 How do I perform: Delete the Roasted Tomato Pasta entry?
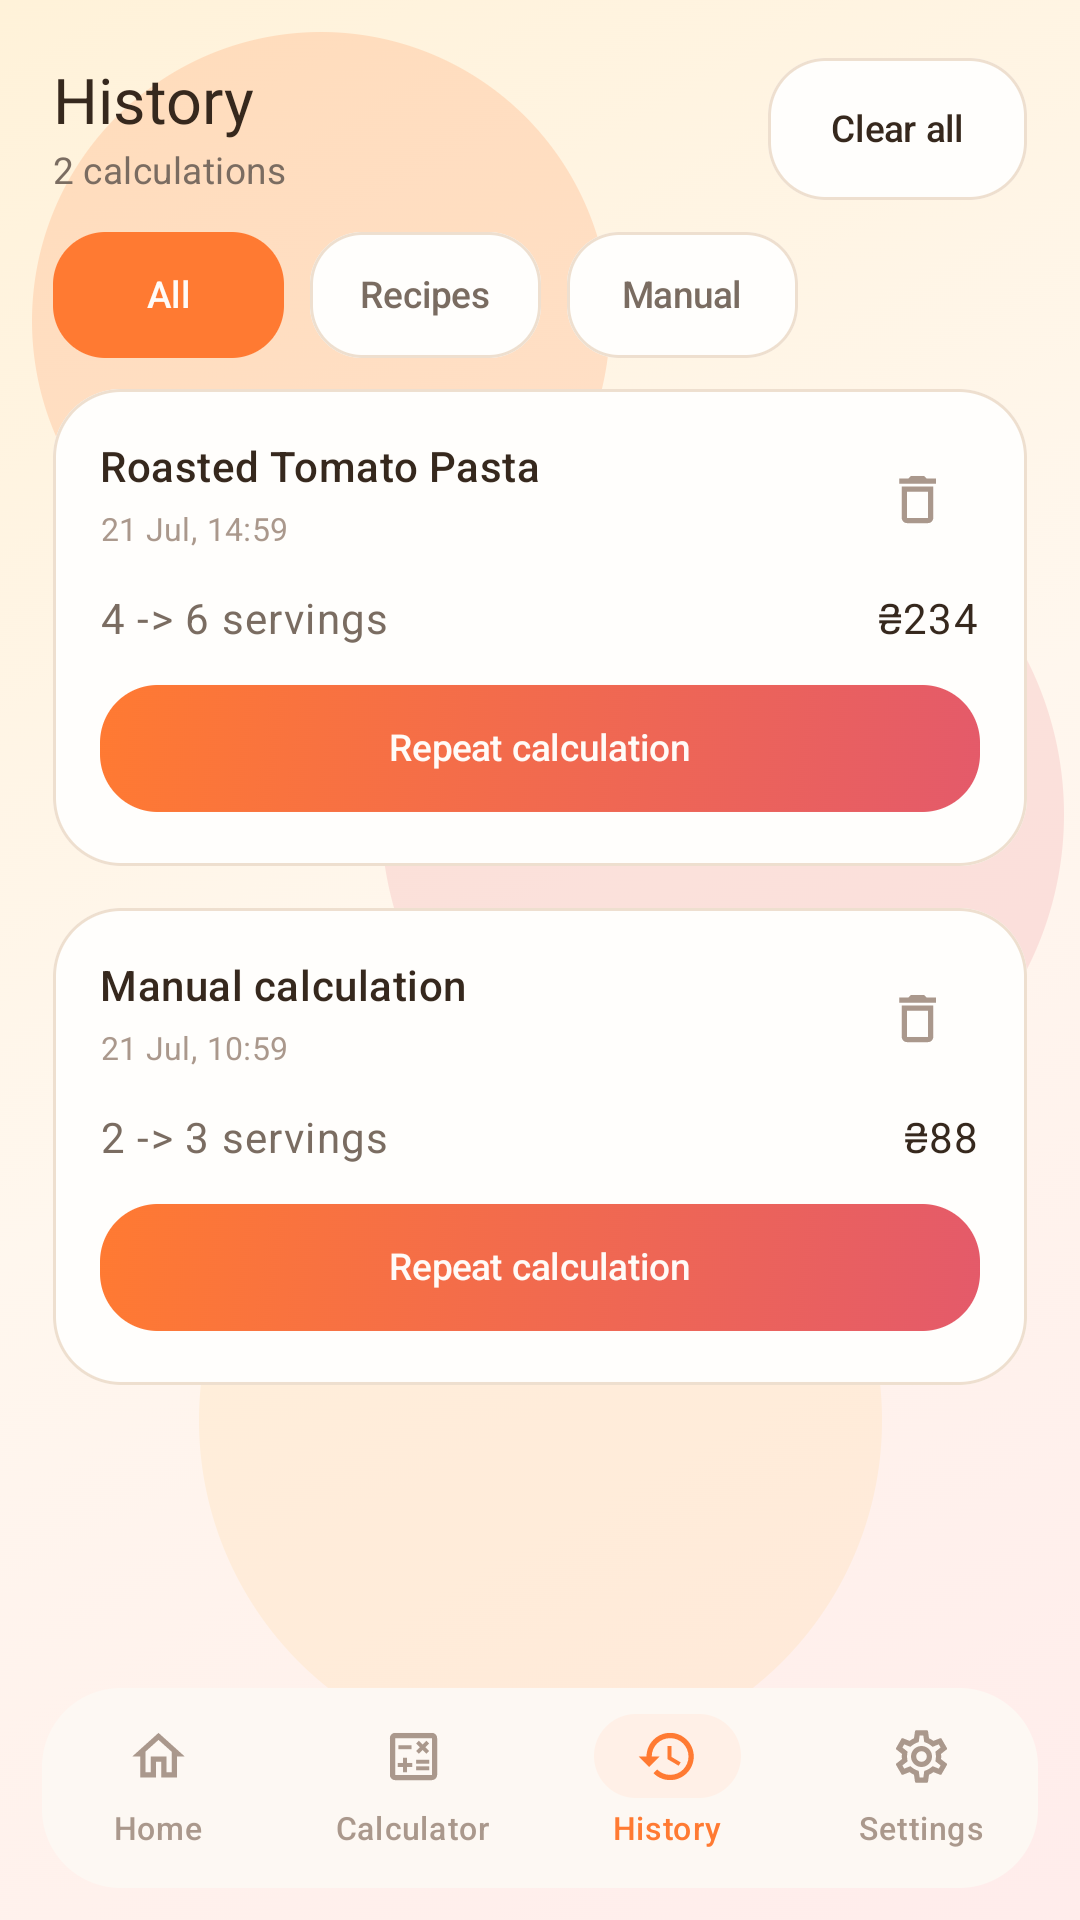click(917, 499)
